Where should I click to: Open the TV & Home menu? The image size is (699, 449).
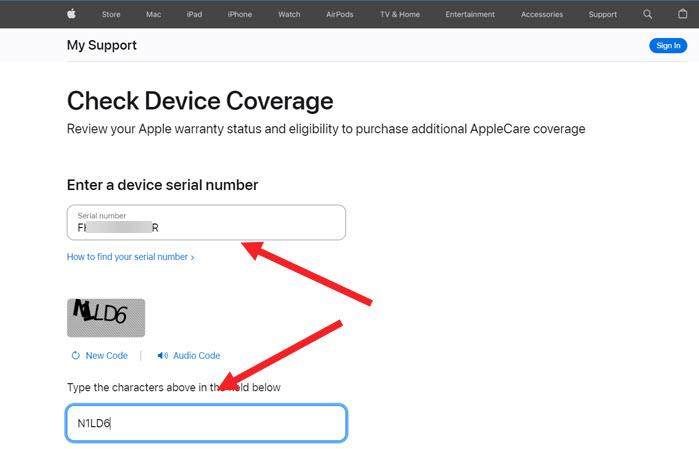tap(400, 14)
